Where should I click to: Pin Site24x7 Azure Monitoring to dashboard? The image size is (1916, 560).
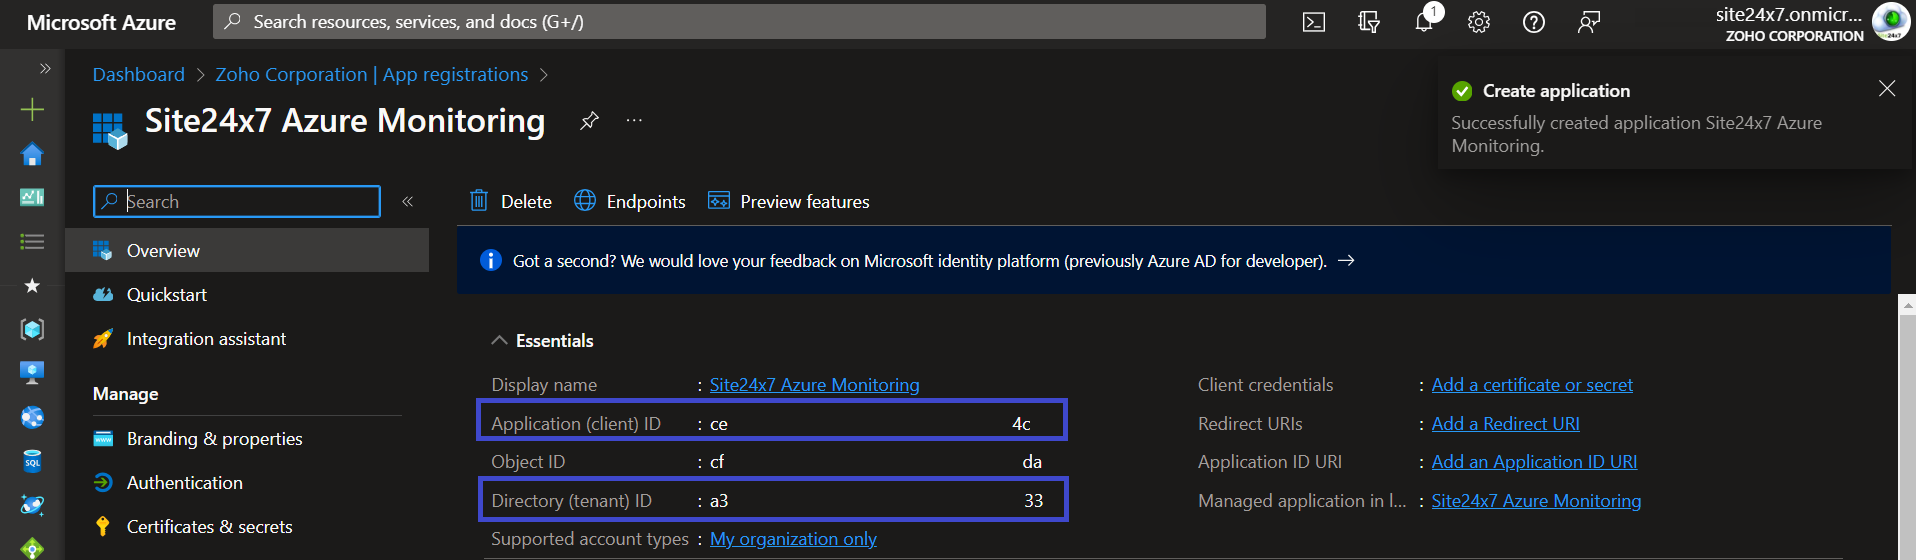[x=589, y=121]
